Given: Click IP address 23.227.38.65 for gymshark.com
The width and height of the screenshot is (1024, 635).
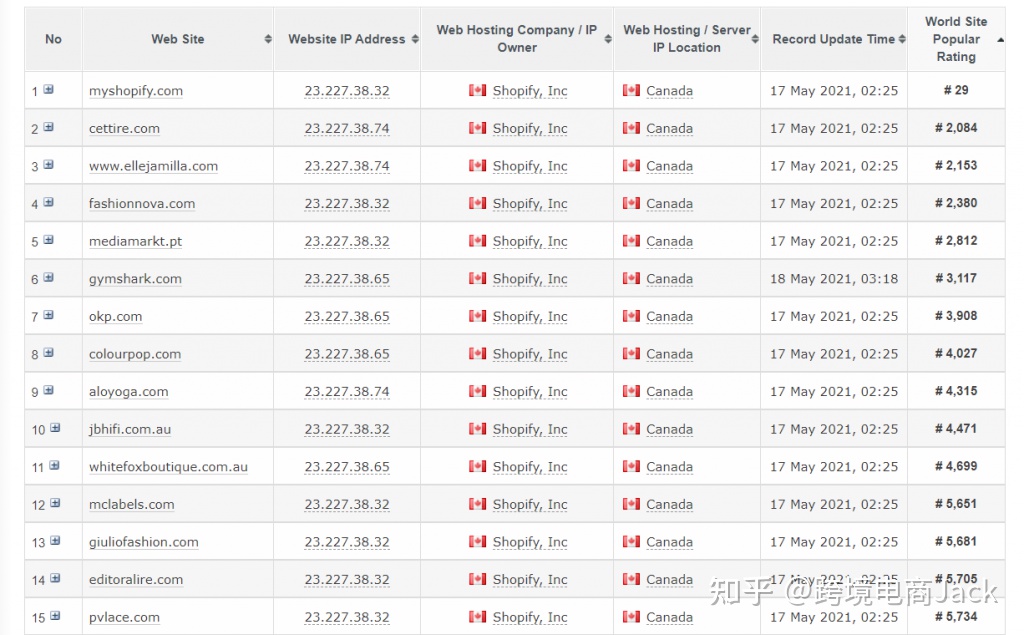Looking at the screenshot, I should pyautogui.click(x=347, y=279).
